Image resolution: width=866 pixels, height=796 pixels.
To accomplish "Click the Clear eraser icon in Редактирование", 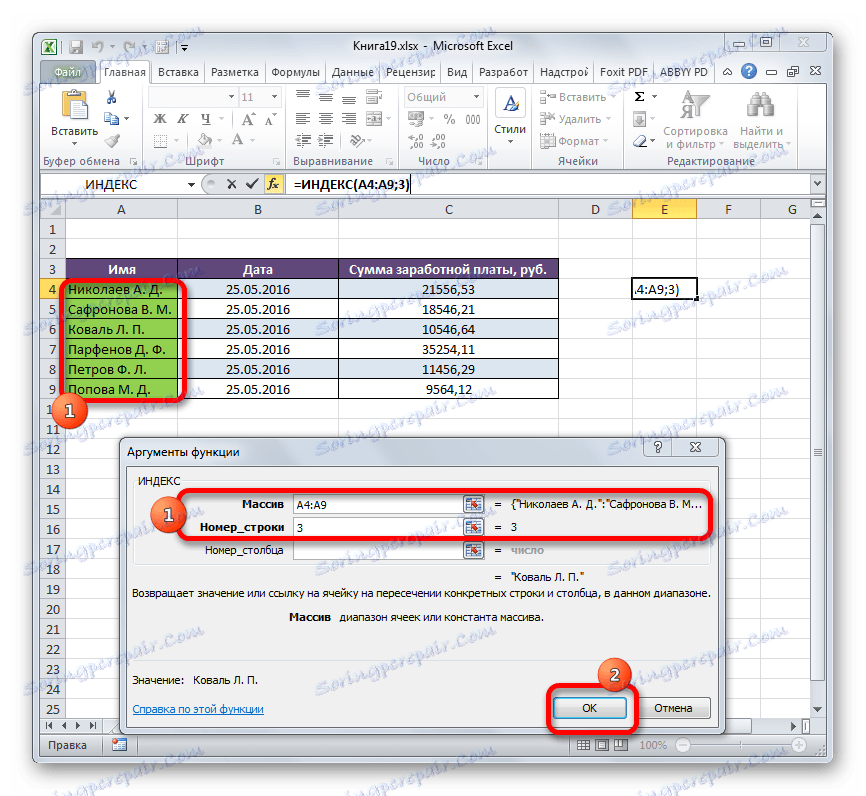I will click(x=640, y=141).
